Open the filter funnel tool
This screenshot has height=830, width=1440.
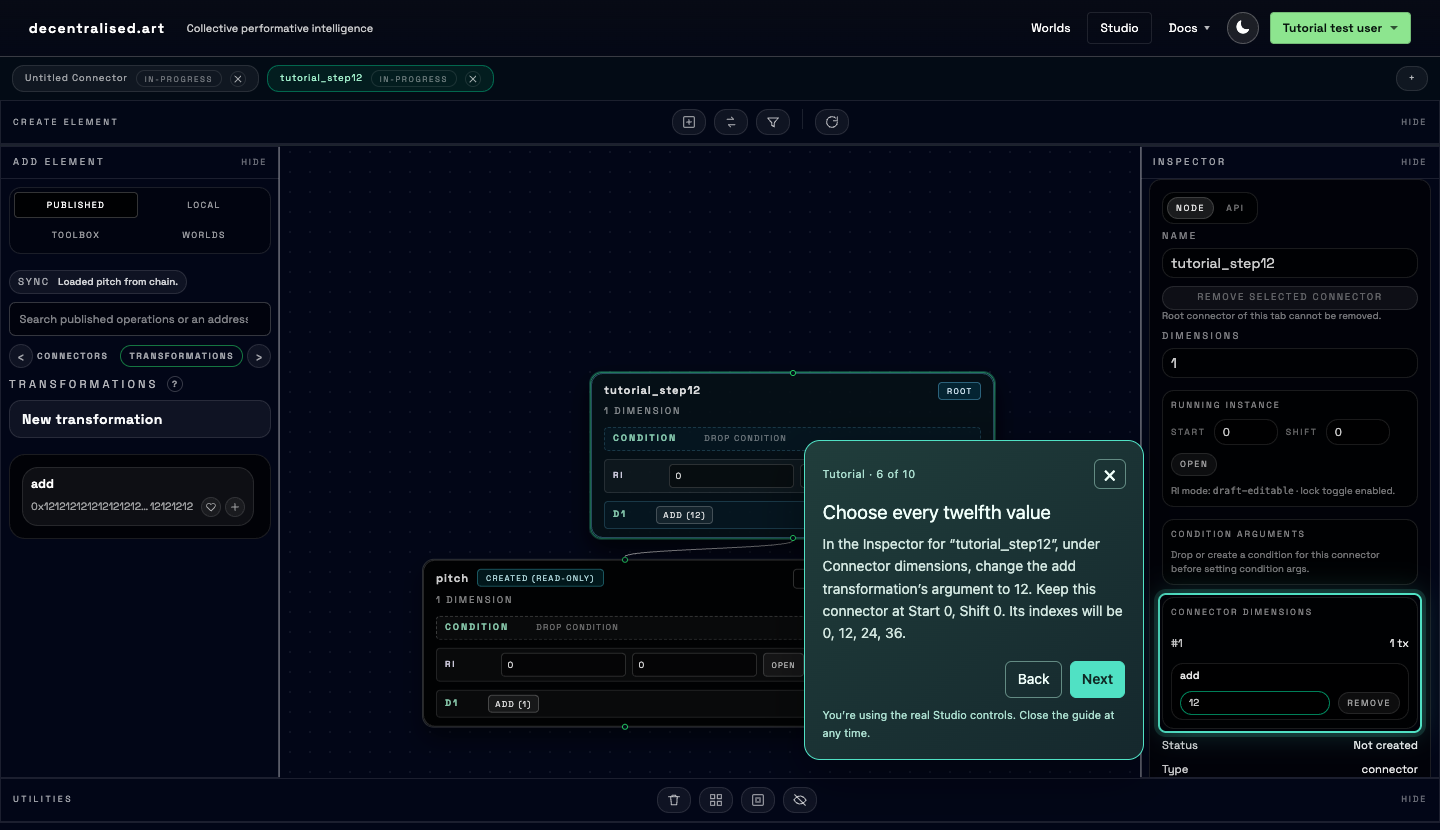click(x=773, y=122)
